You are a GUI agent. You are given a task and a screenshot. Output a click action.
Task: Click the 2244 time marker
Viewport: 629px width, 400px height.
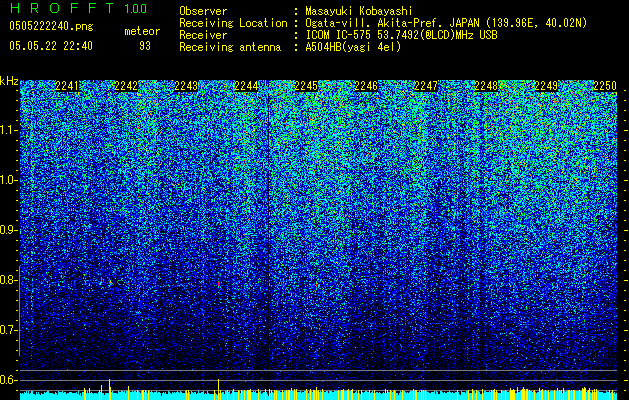click(x=246, y=86)
